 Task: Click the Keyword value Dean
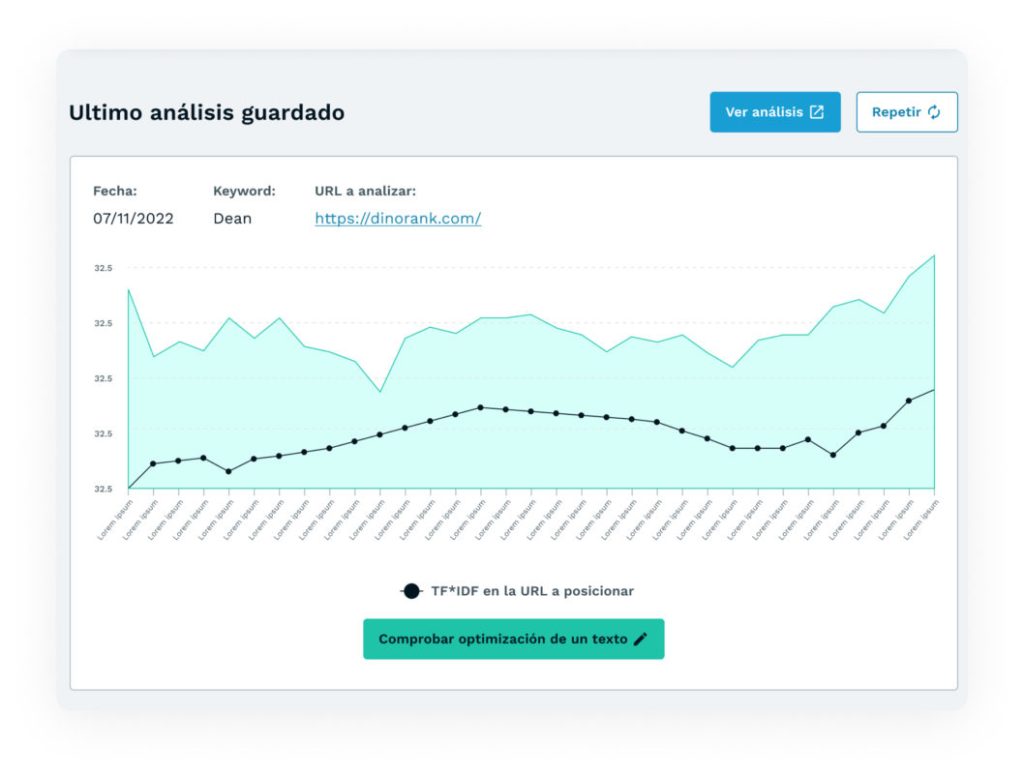(x=232, y=218)
